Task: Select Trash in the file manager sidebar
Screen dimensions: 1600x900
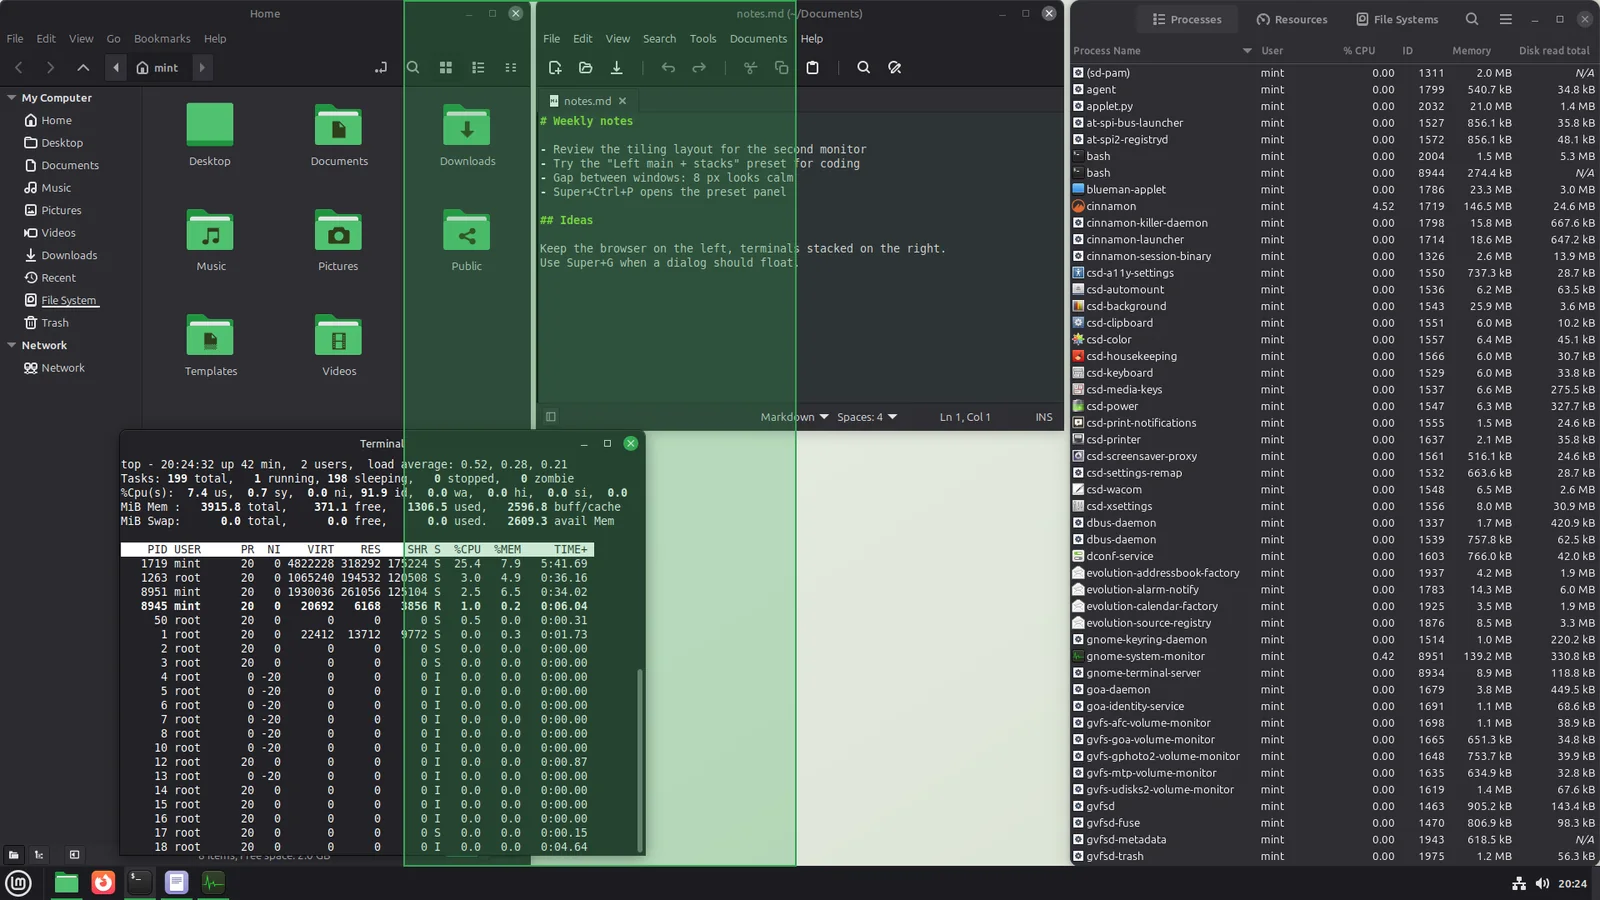Action: pos(55,323)
